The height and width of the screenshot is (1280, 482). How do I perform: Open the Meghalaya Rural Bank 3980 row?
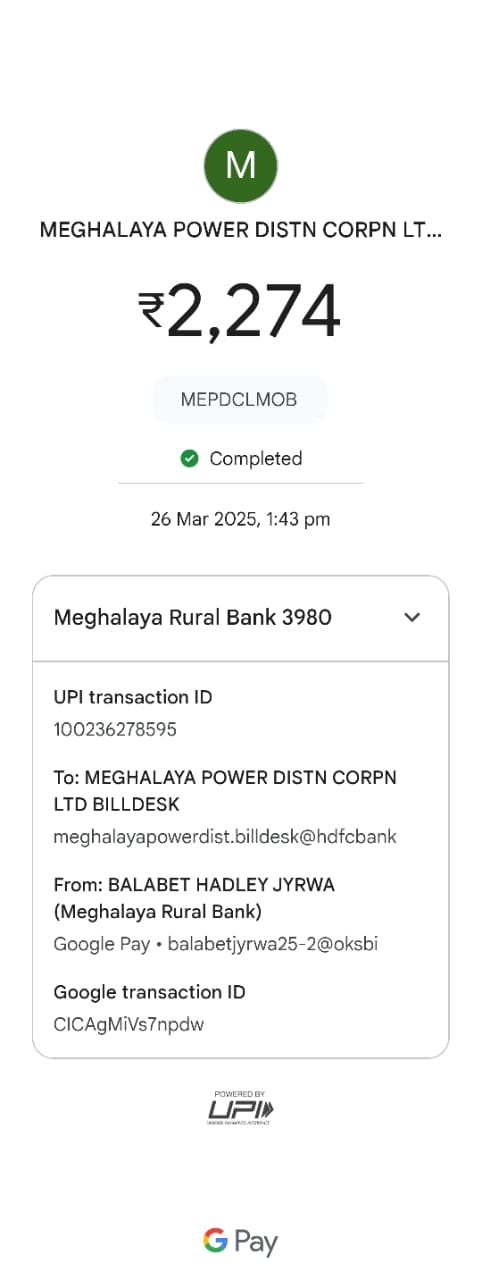click(240, 618)
